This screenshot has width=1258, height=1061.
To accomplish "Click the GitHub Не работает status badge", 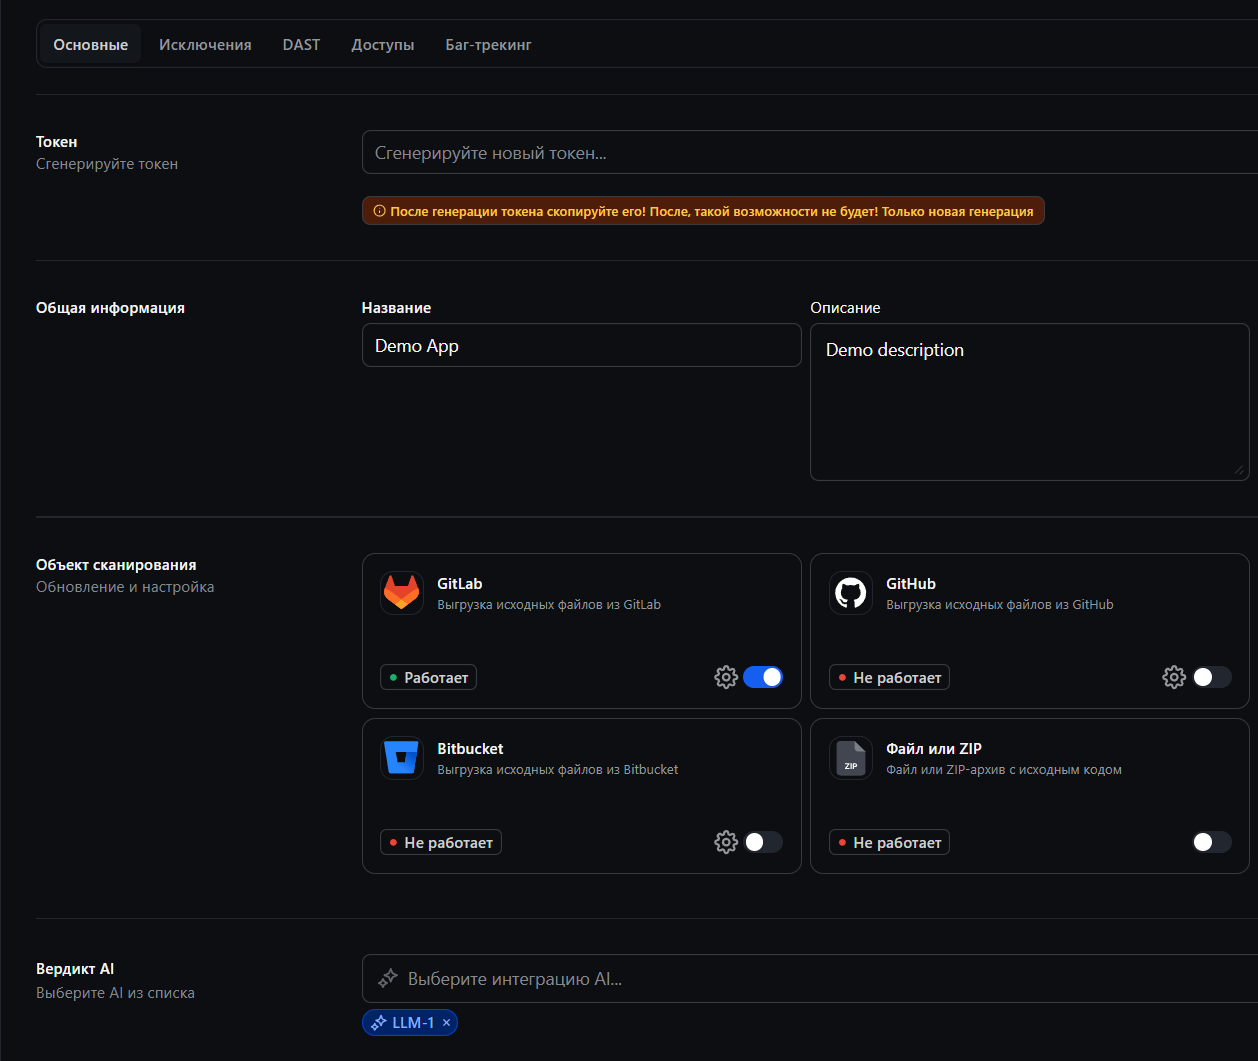I will tap(889, 677).
